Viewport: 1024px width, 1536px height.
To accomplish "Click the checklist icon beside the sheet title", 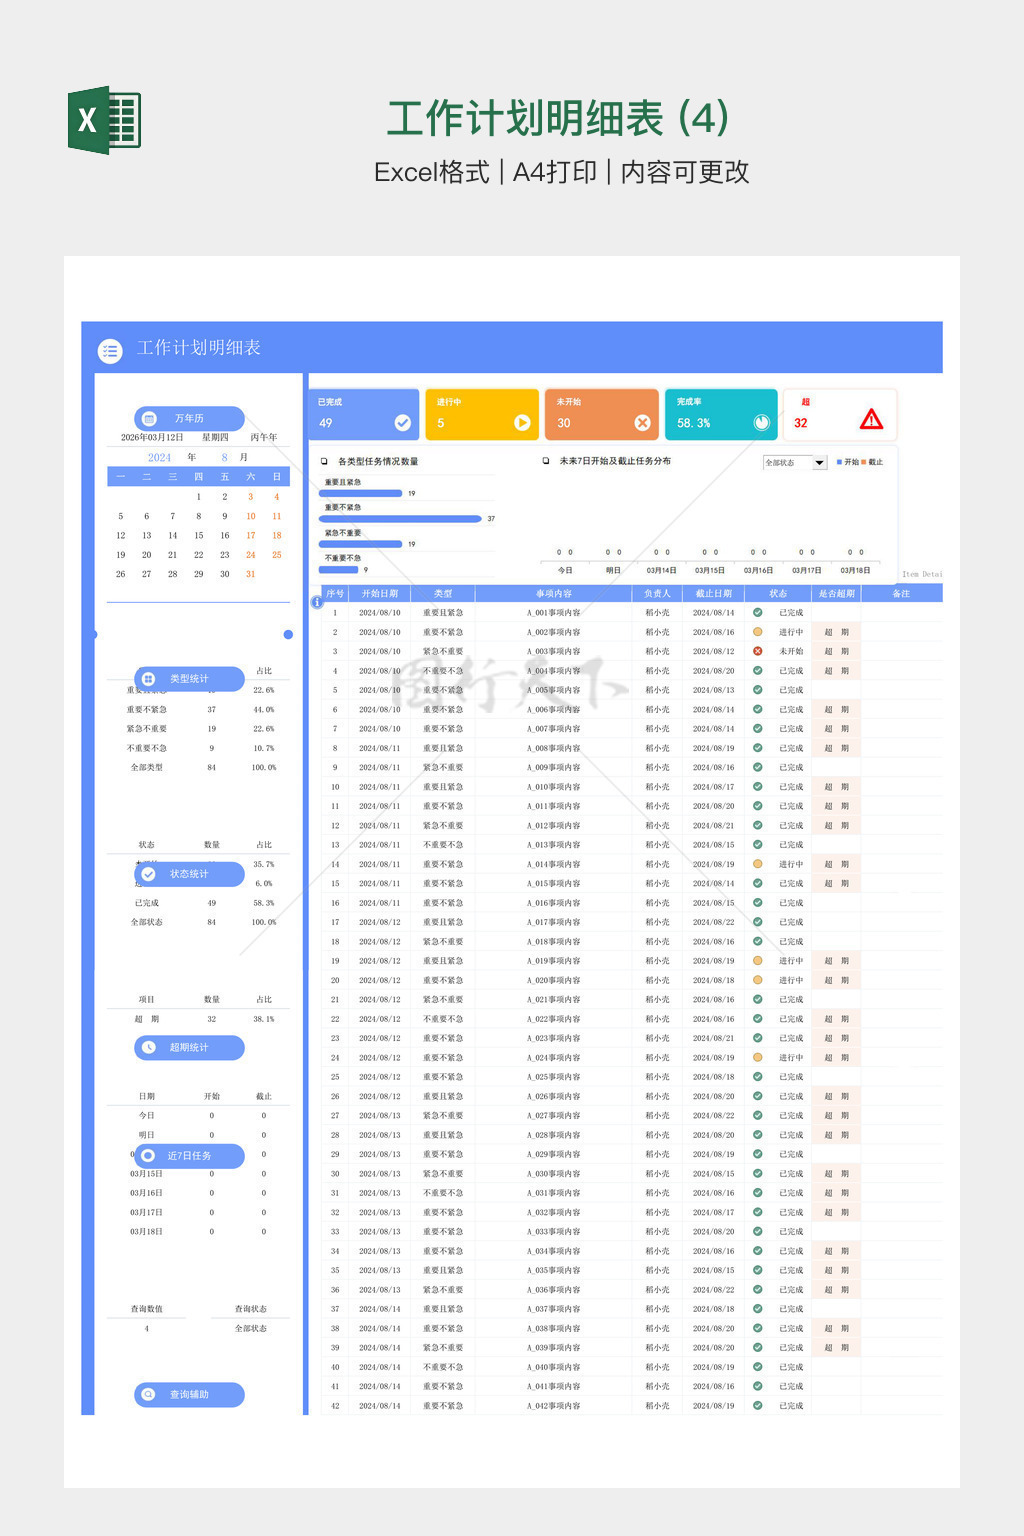I will [x=110, y=351].
